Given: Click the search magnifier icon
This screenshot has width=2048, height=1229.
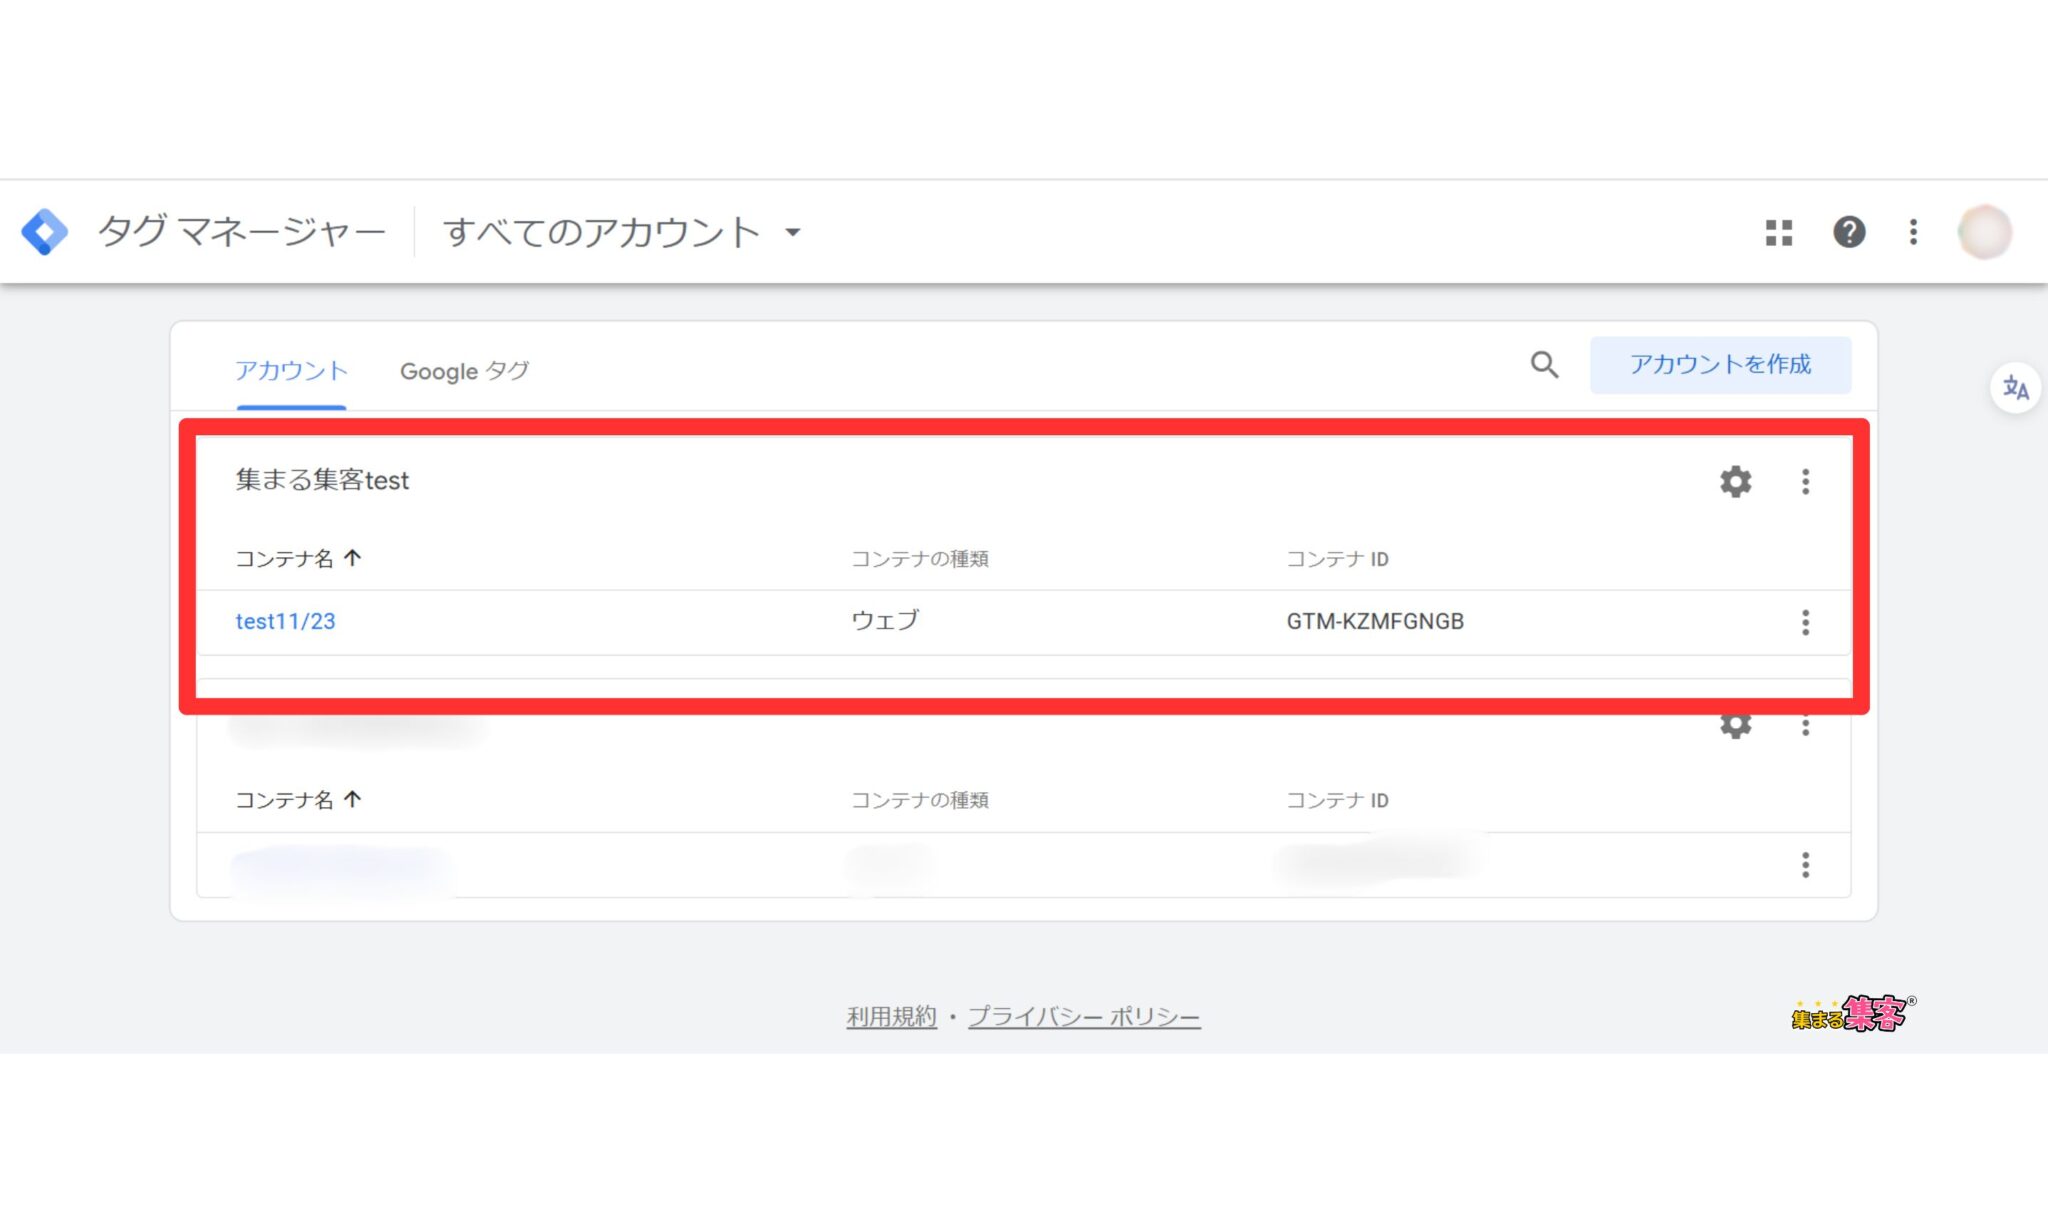Looking at the screenshot, I should pos(1544,365).
